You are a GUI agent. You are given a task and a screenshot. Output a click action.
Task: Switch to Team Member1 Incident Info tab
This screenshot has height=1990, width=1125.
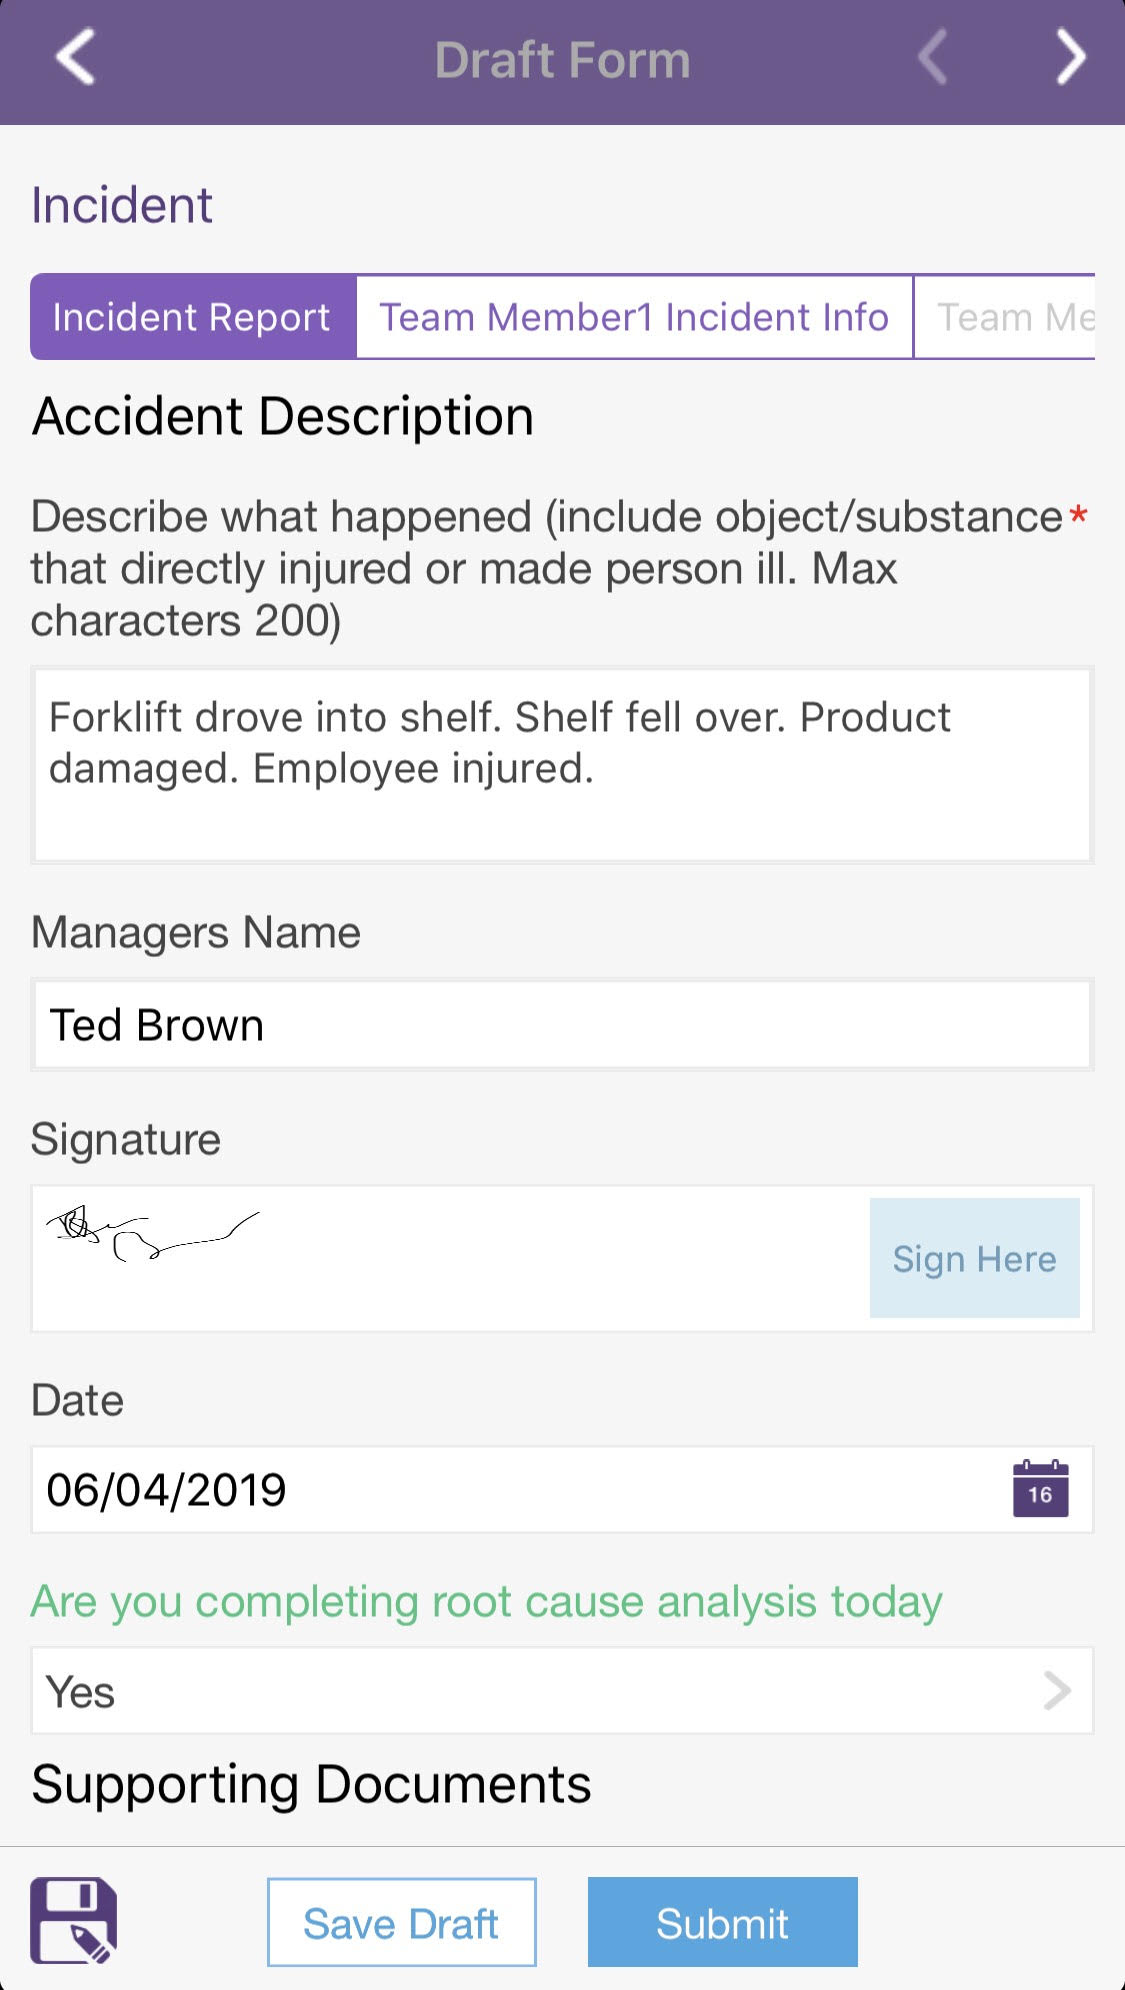634,317
